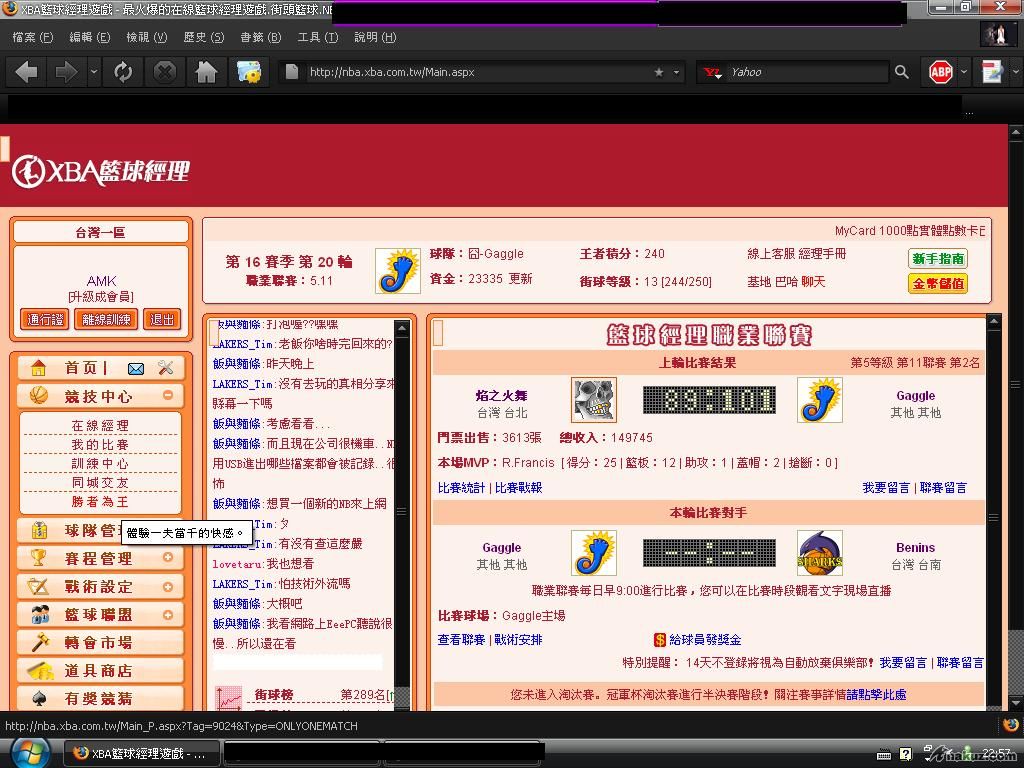Click the XBA籃球經理 site logo
This screenshot has width=1024, height=768.
[x=101, y=171]
